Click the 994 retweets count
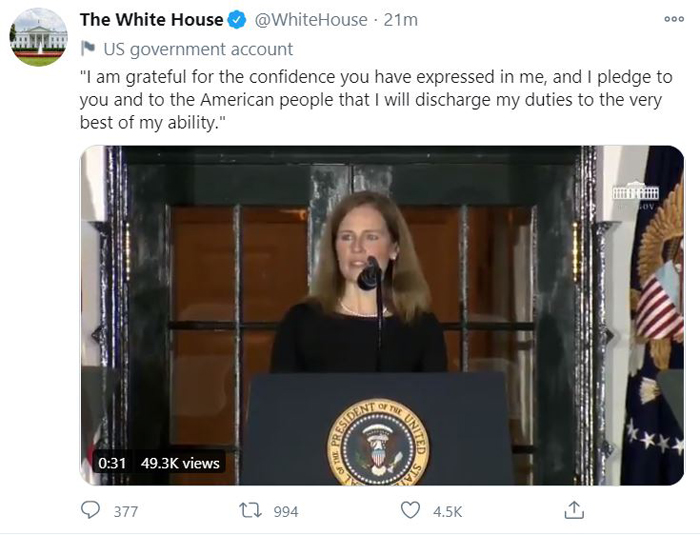Screen dimensions: 700x535 [286, 511]
